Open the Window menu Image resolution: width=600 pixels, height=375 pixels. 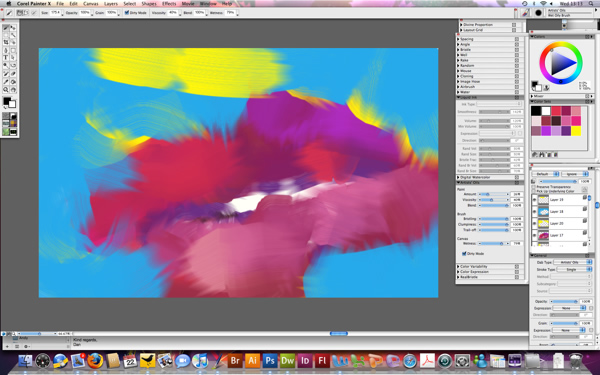coord(209,3)
